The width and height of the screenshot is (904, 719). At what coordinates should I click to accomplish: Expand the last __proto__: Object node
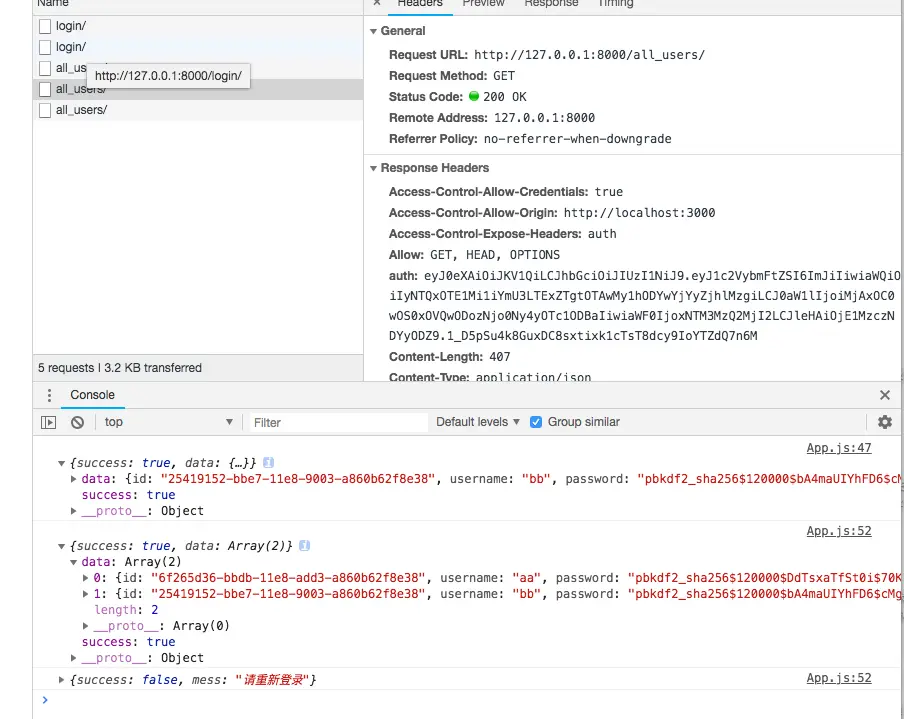74,658
